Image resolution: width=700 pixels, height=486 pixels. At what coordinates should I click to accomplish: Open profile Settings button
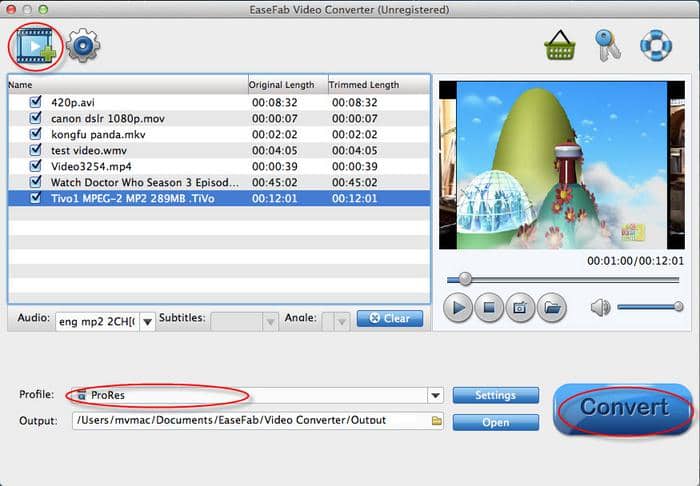click(x=496, y=395)
